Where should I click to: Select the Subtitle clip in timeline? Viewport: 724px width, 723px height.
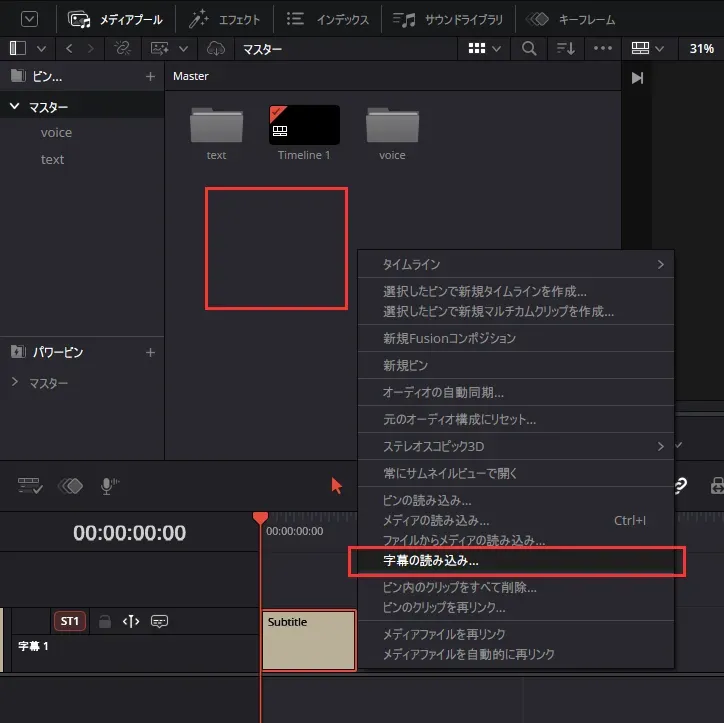(309, 640)
